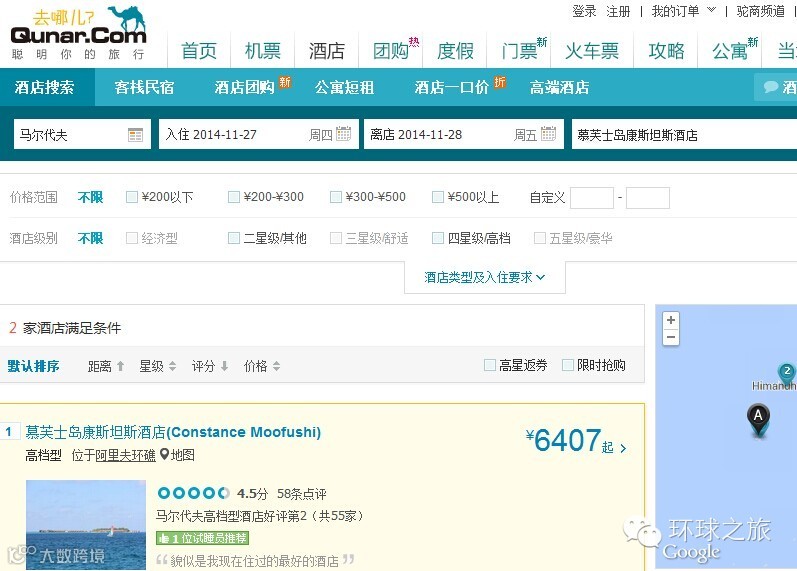The height and width of the screenshot is (571, 797).
Task: Open the 机票 main nav item
Action: coord(263,51)
